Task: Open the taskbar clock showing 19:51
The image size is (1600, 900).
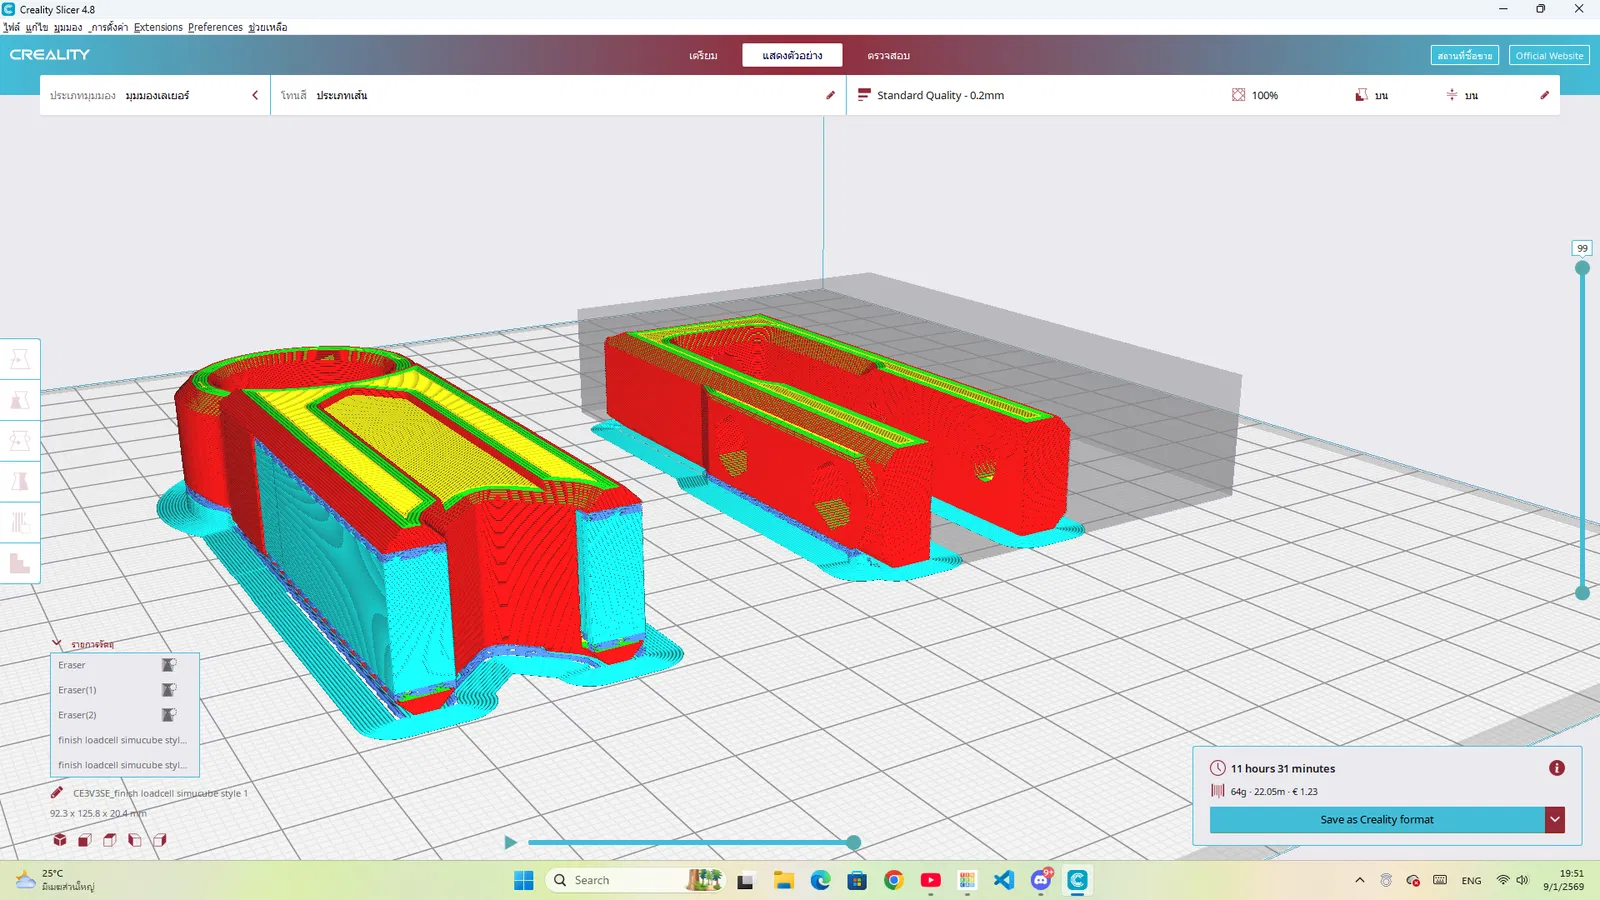Action: pos(1564,880)
